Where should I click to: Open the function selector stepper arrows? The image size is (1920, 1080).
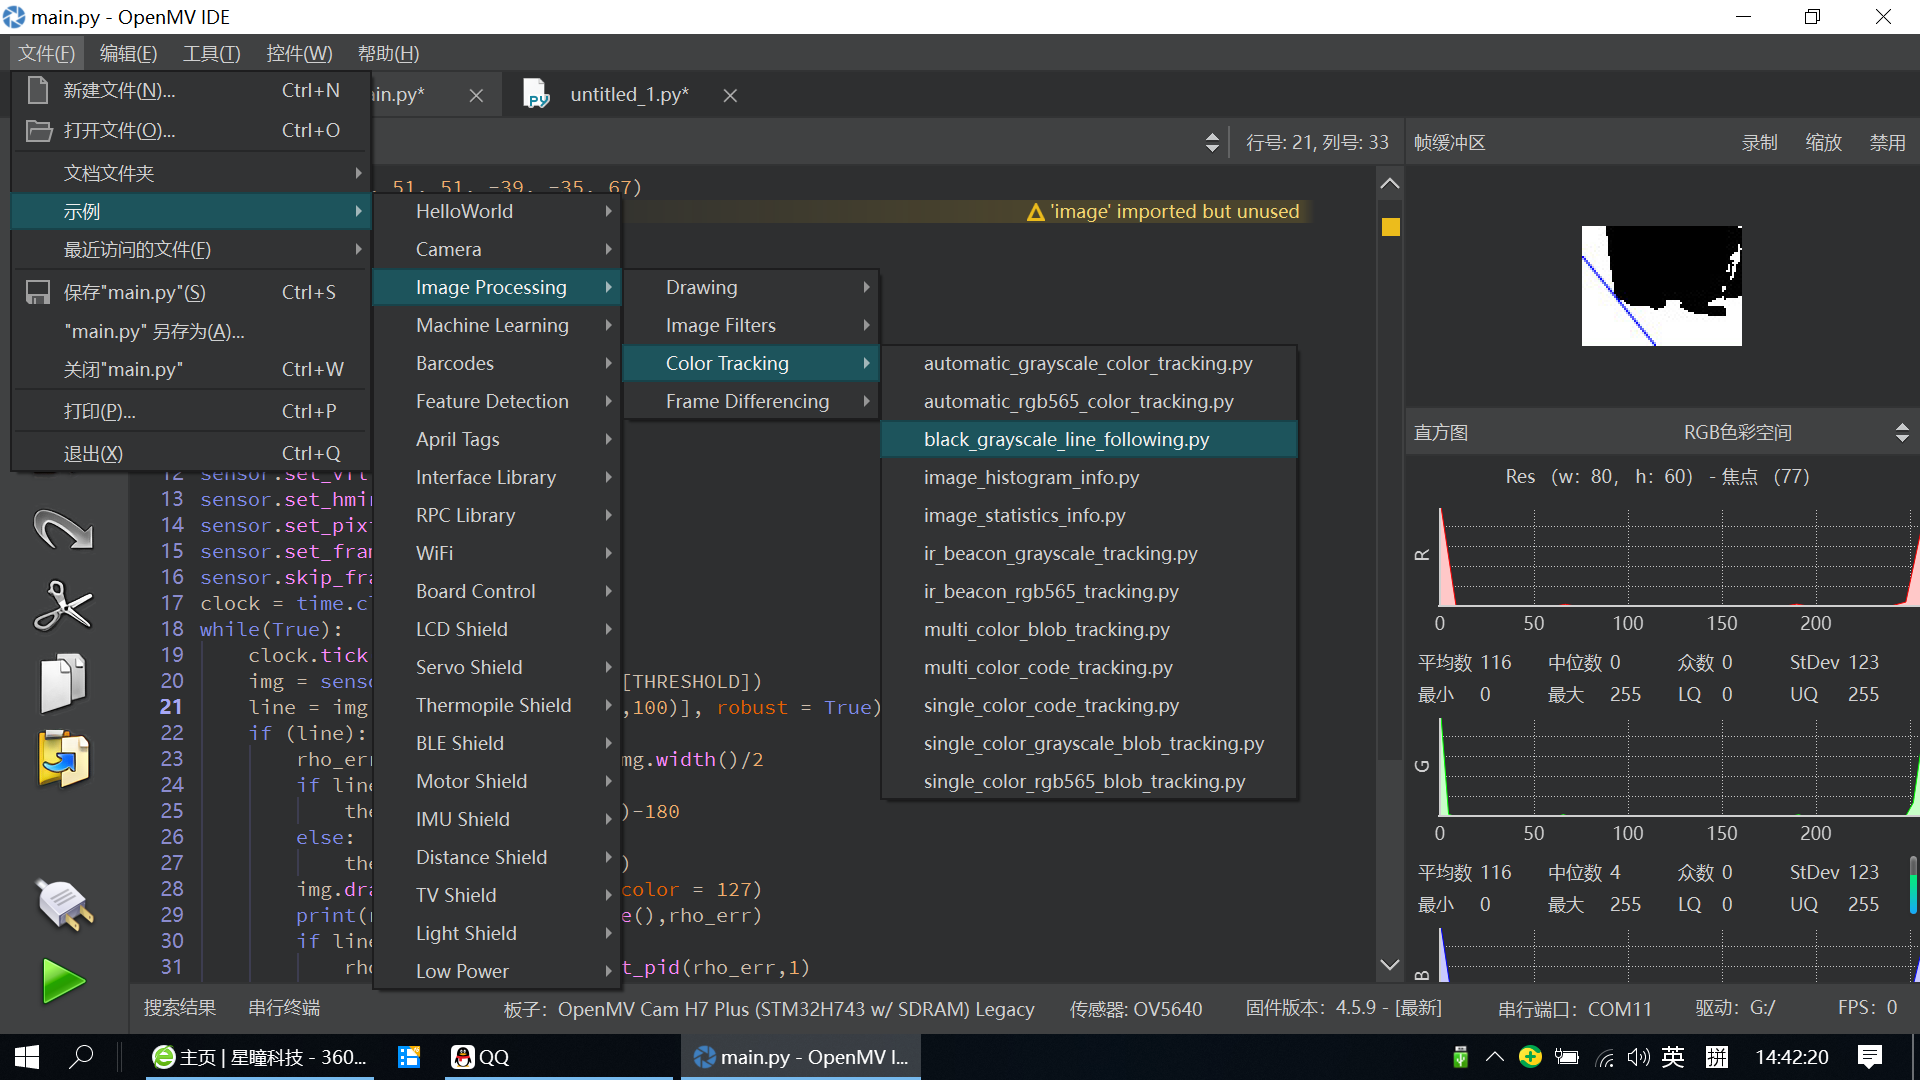[1212, 142]
